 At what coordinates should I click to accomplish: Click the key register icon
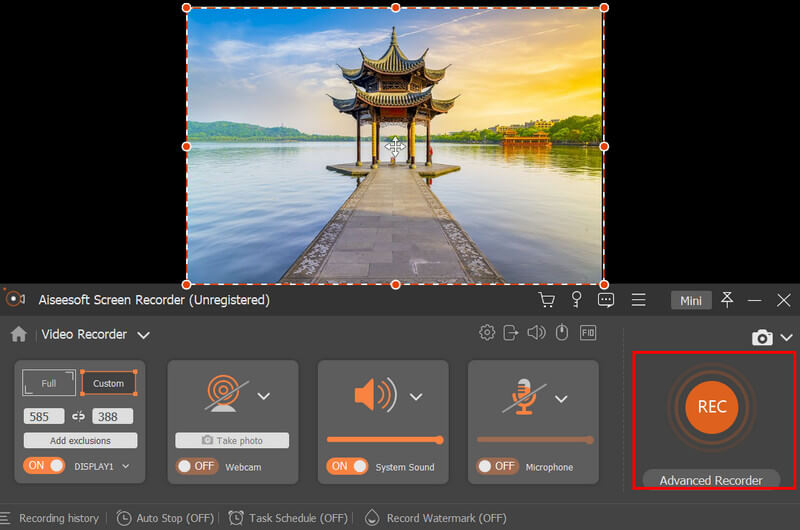point(576,300)
